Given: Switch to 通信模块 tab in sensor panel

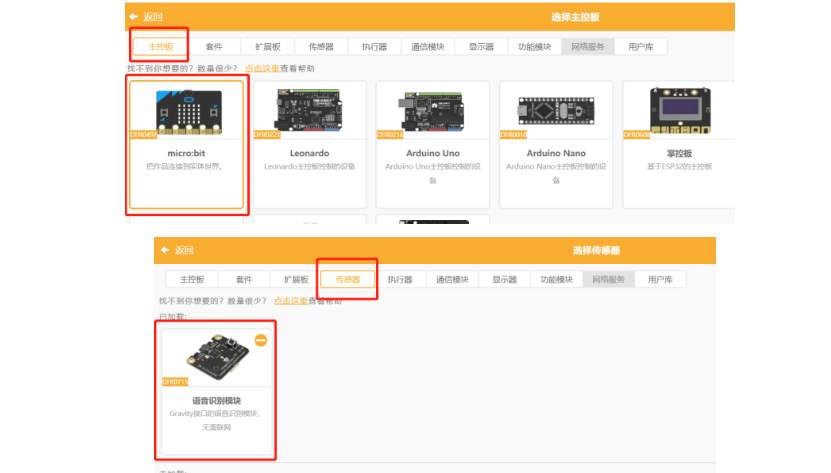Looking at the screenshot, I should tap(452, 279).
